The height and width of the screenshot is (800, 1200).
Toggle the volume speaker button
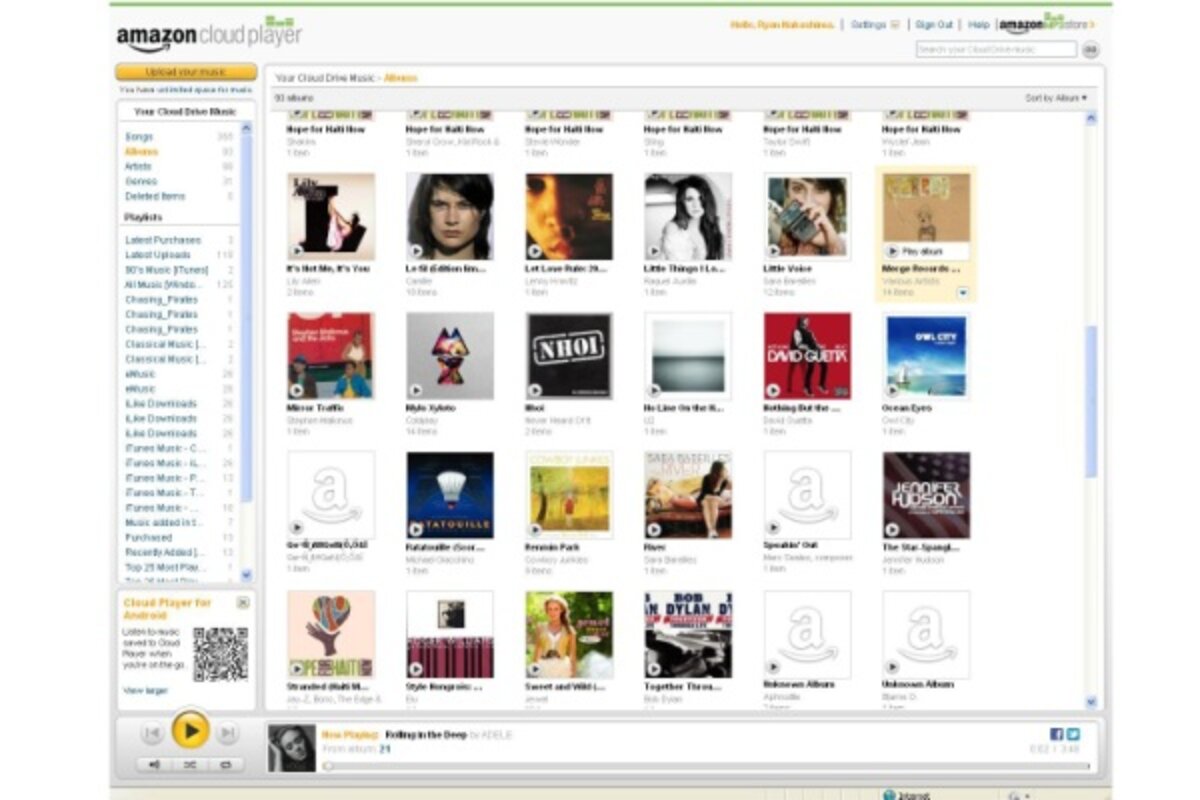tap(155, 764)
